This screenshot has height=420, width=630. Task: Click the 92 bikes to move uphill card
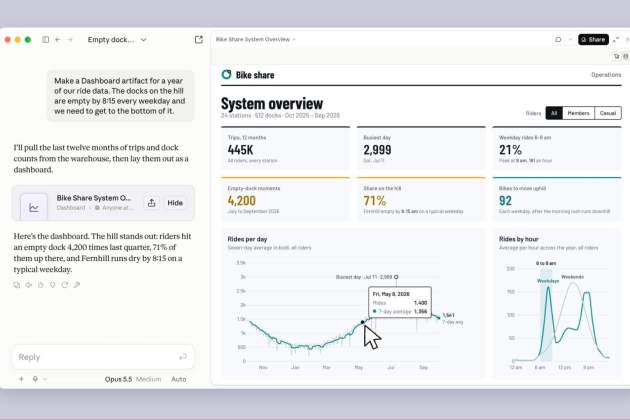coord(557,199)
